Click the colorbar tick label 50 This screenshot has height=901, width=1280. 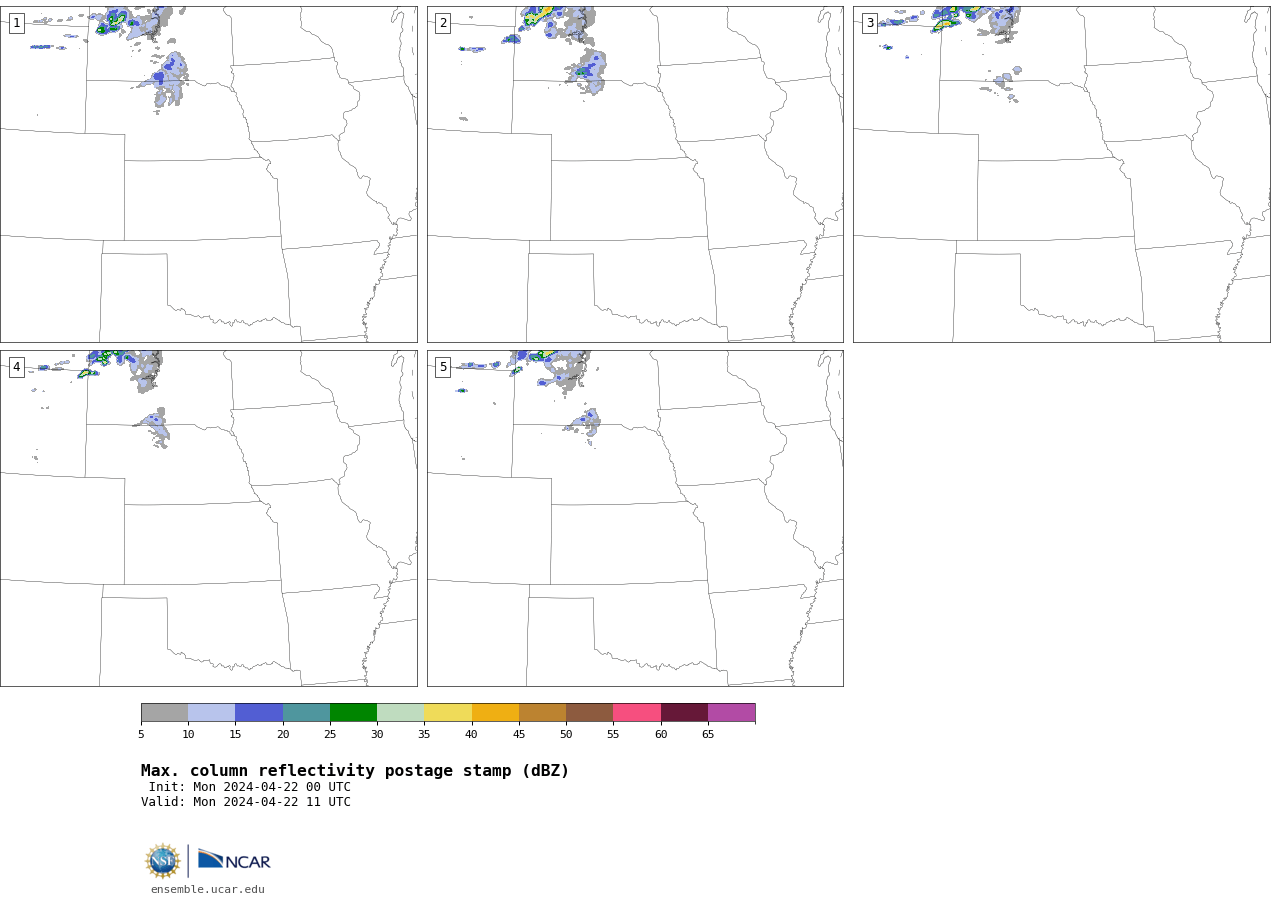tap(566, 735)
